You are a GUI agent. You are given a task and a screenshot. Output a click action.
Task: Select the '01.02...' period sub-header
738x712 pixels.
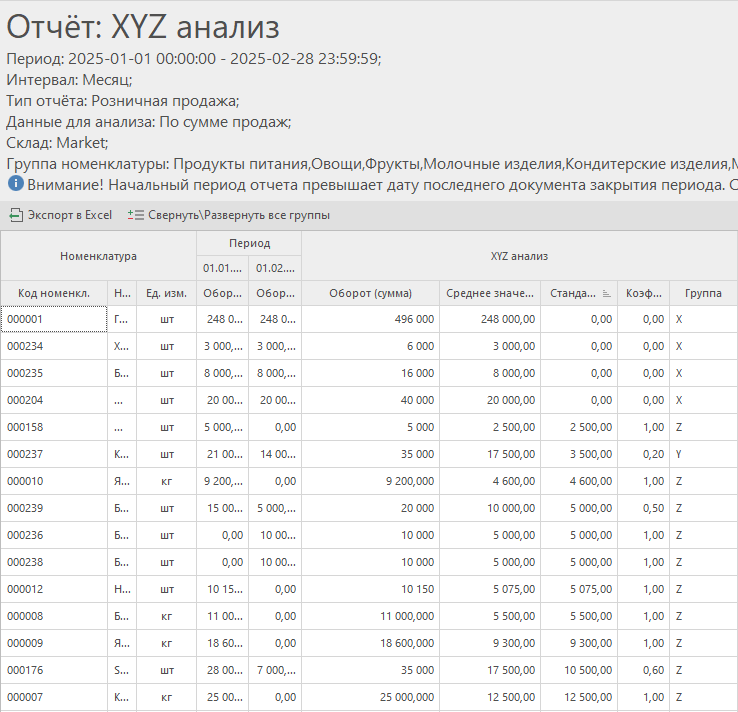pos(275,268)
